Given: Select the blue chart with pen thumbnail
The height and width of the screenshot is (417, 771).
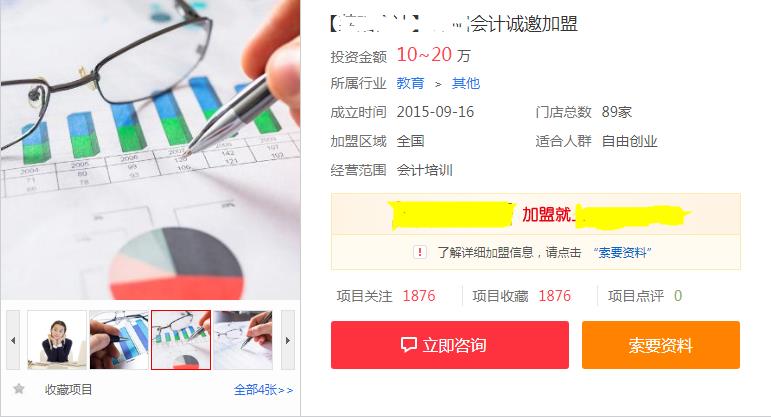Looking at the screenshot, I should [119, 340].
